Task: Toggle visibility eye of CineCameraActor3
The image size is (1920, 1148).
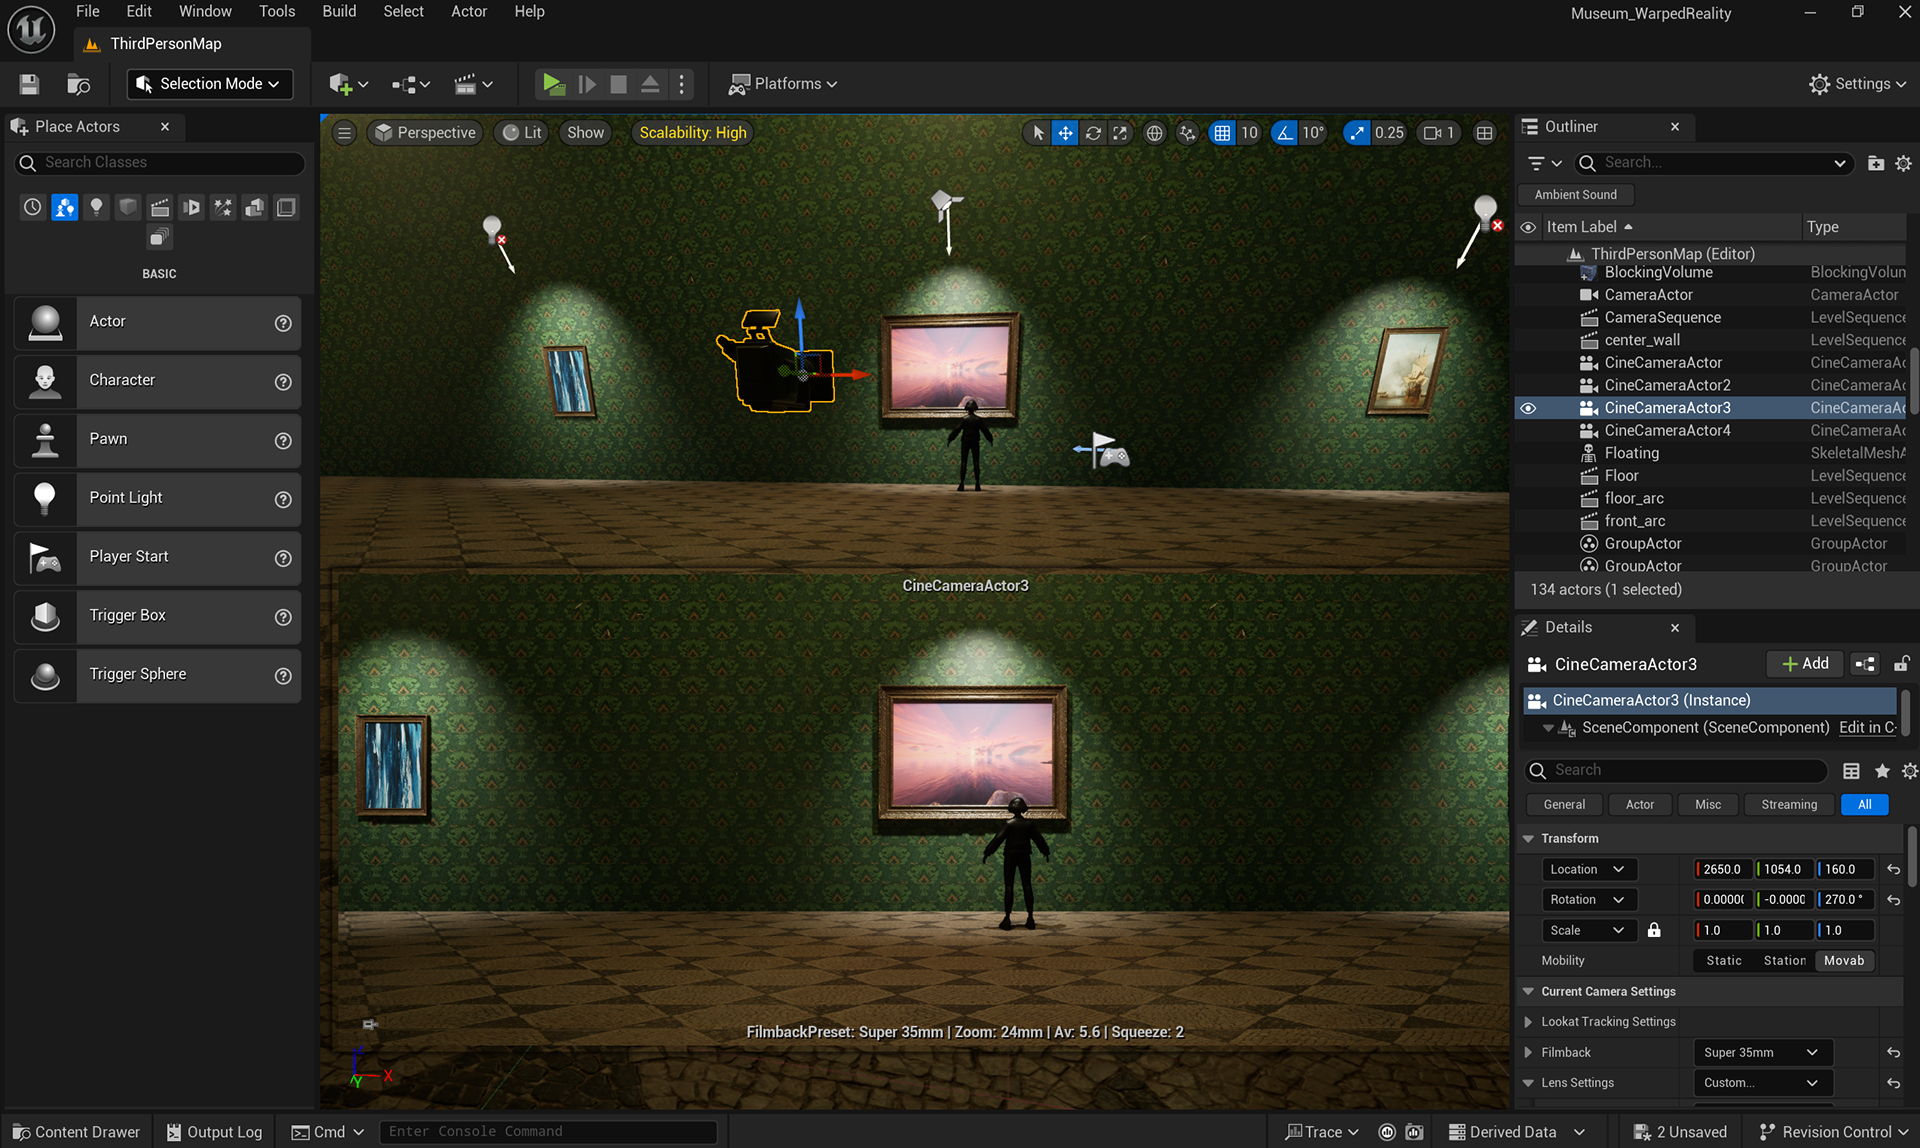Action: click(x=1528, y=408)
